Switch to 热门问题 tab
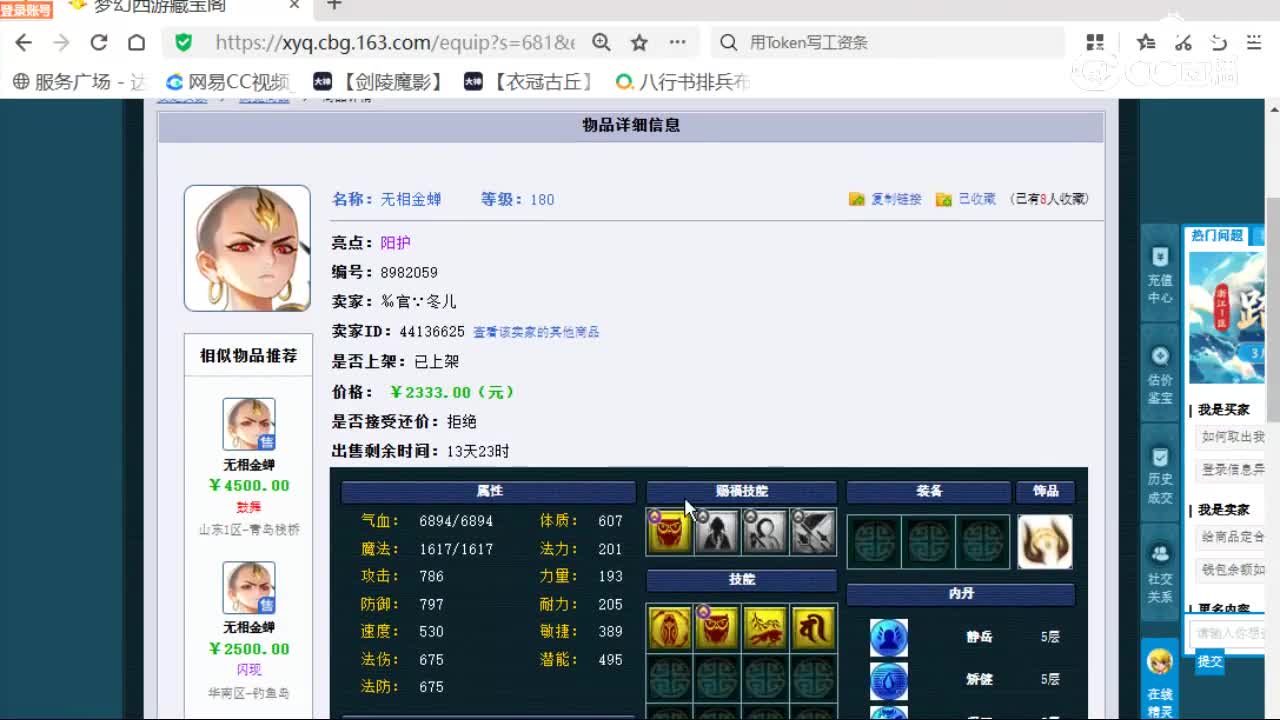Image resolution: width=1280 pixels, height=720 pixels. click(x=1217, y=236)
